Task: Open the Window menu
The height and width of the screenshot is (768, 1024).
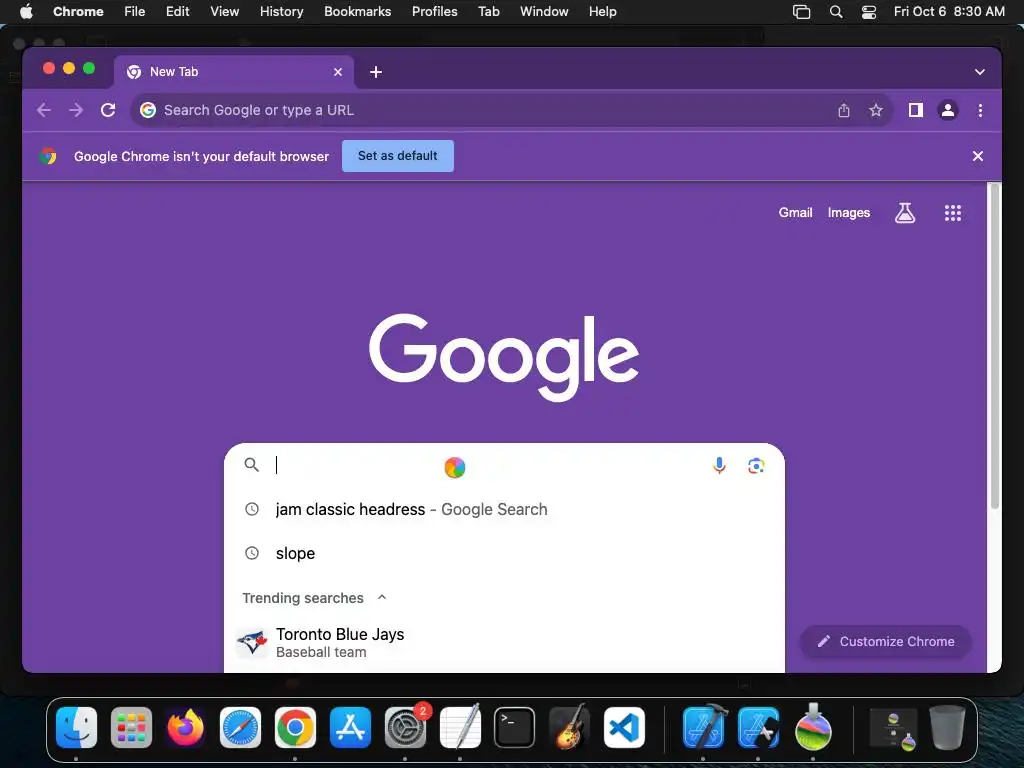Action: (x=544, y=12)
